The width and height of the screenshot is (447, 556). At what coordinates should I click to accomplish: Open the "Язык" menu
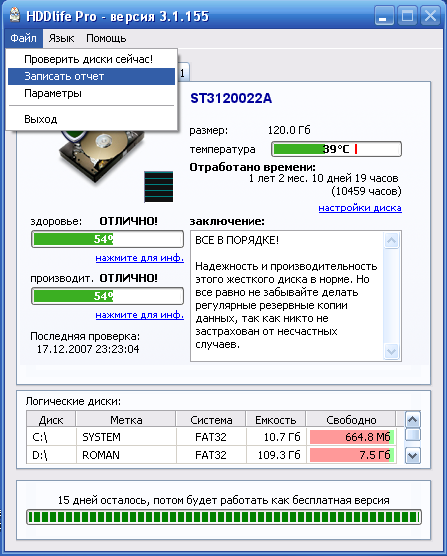[61, 38]
